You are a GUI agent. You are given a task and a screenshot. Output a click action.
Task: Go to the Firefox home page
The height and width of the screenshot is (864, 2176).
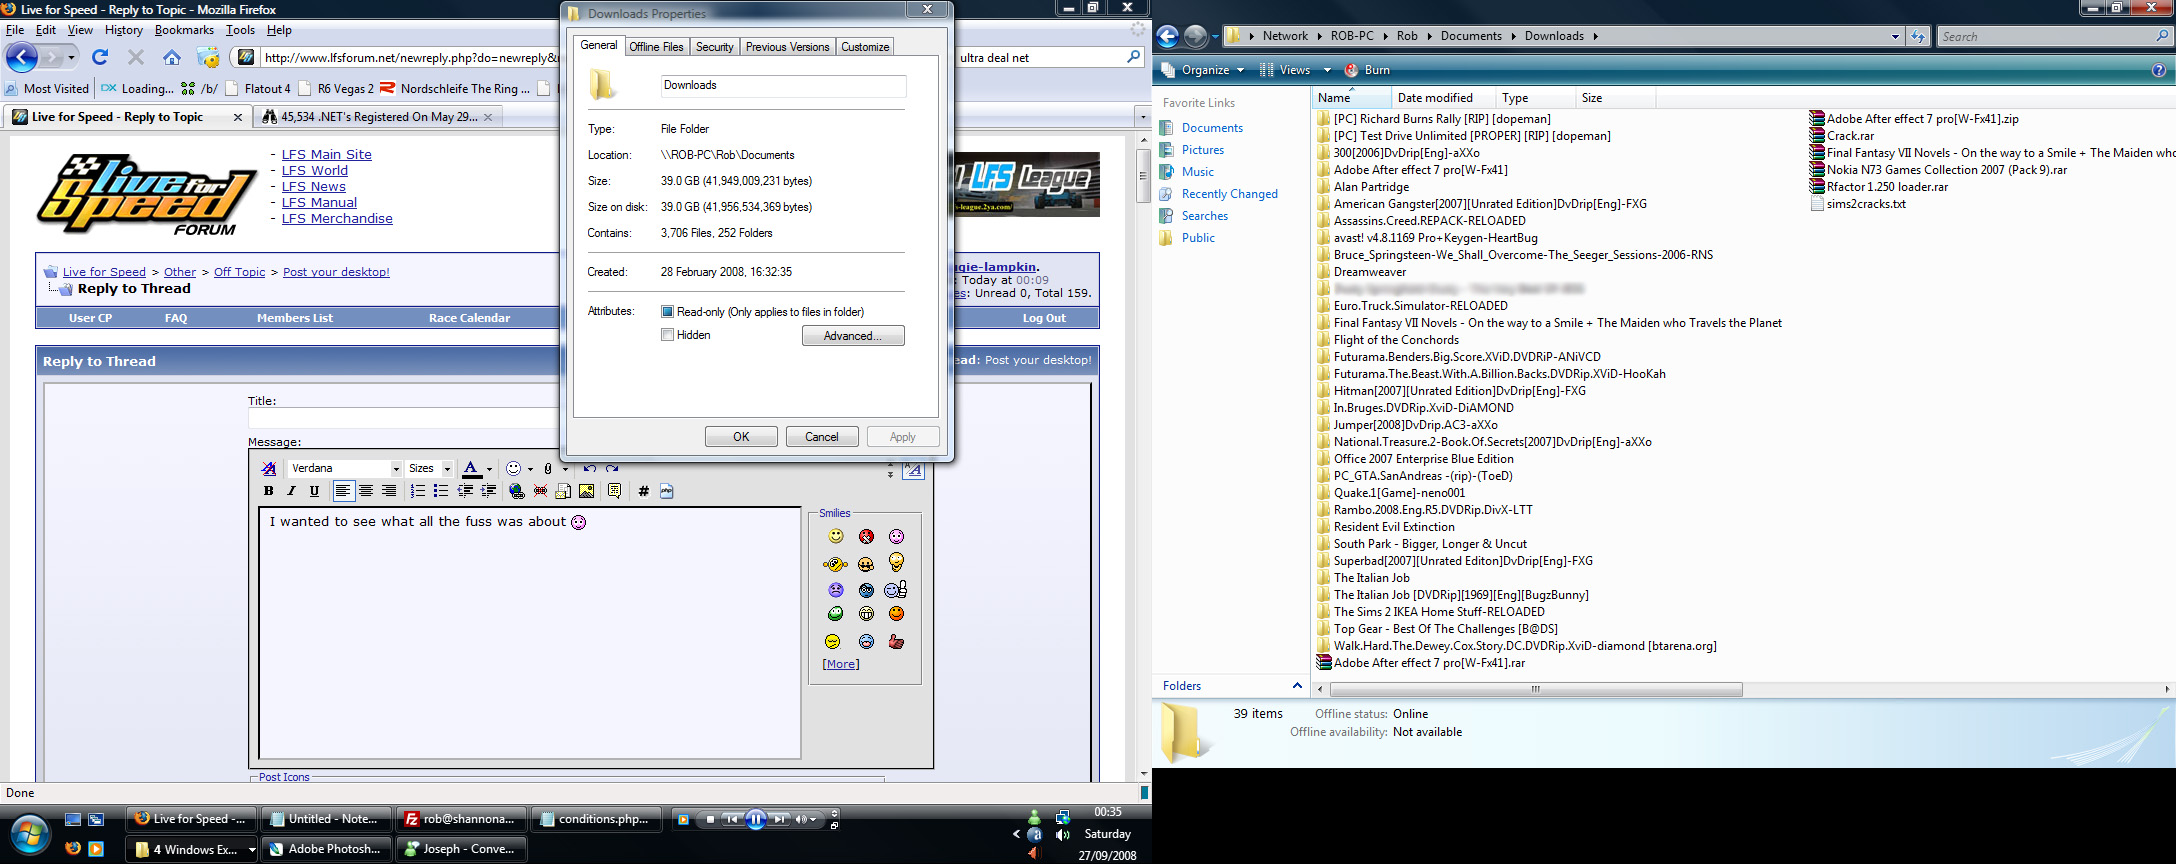pos(172,57)
